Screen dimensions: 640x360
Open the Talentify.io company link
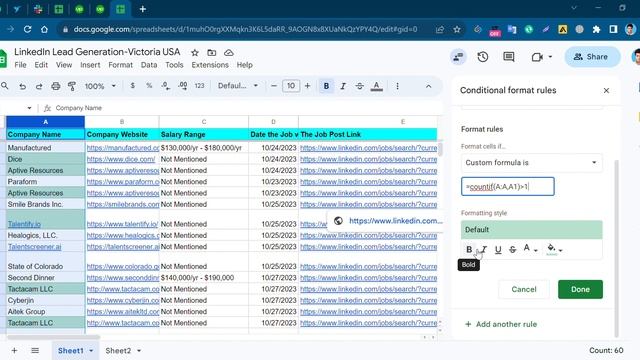click(x=24, y=224)
